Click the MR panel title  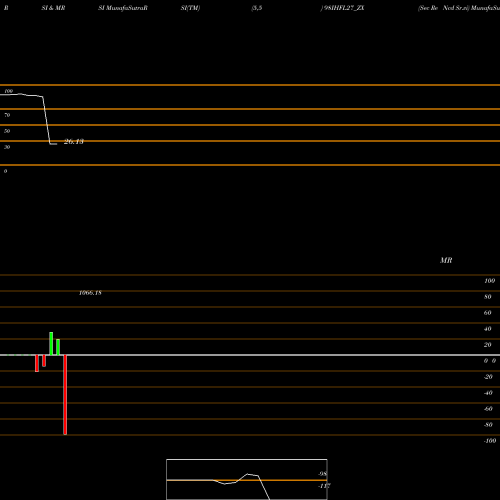point(446,260)
